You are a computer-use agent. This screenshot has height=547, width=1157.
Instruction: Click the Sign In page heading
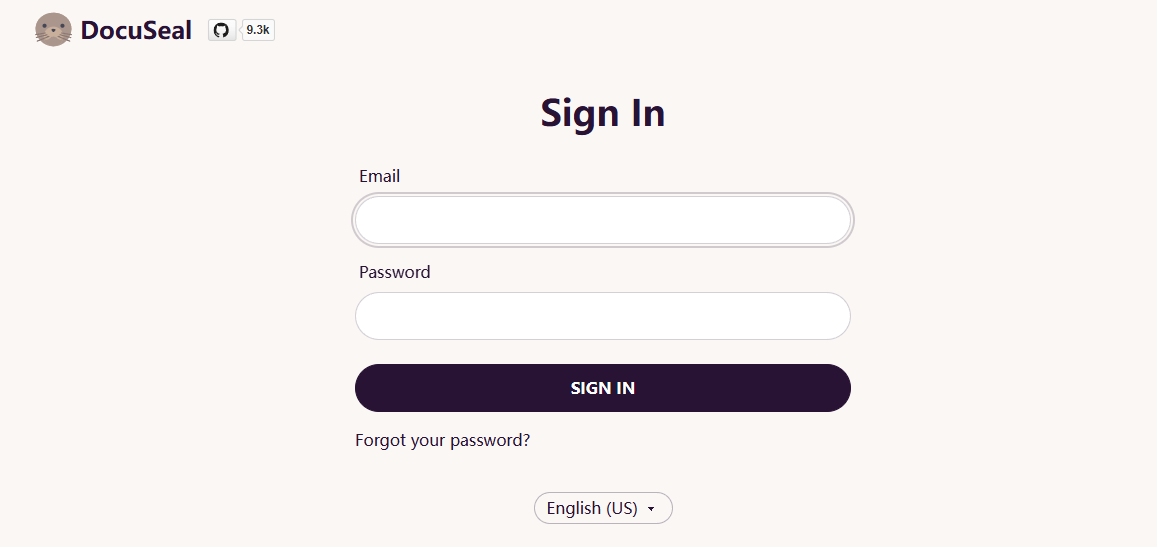point(603,113)
